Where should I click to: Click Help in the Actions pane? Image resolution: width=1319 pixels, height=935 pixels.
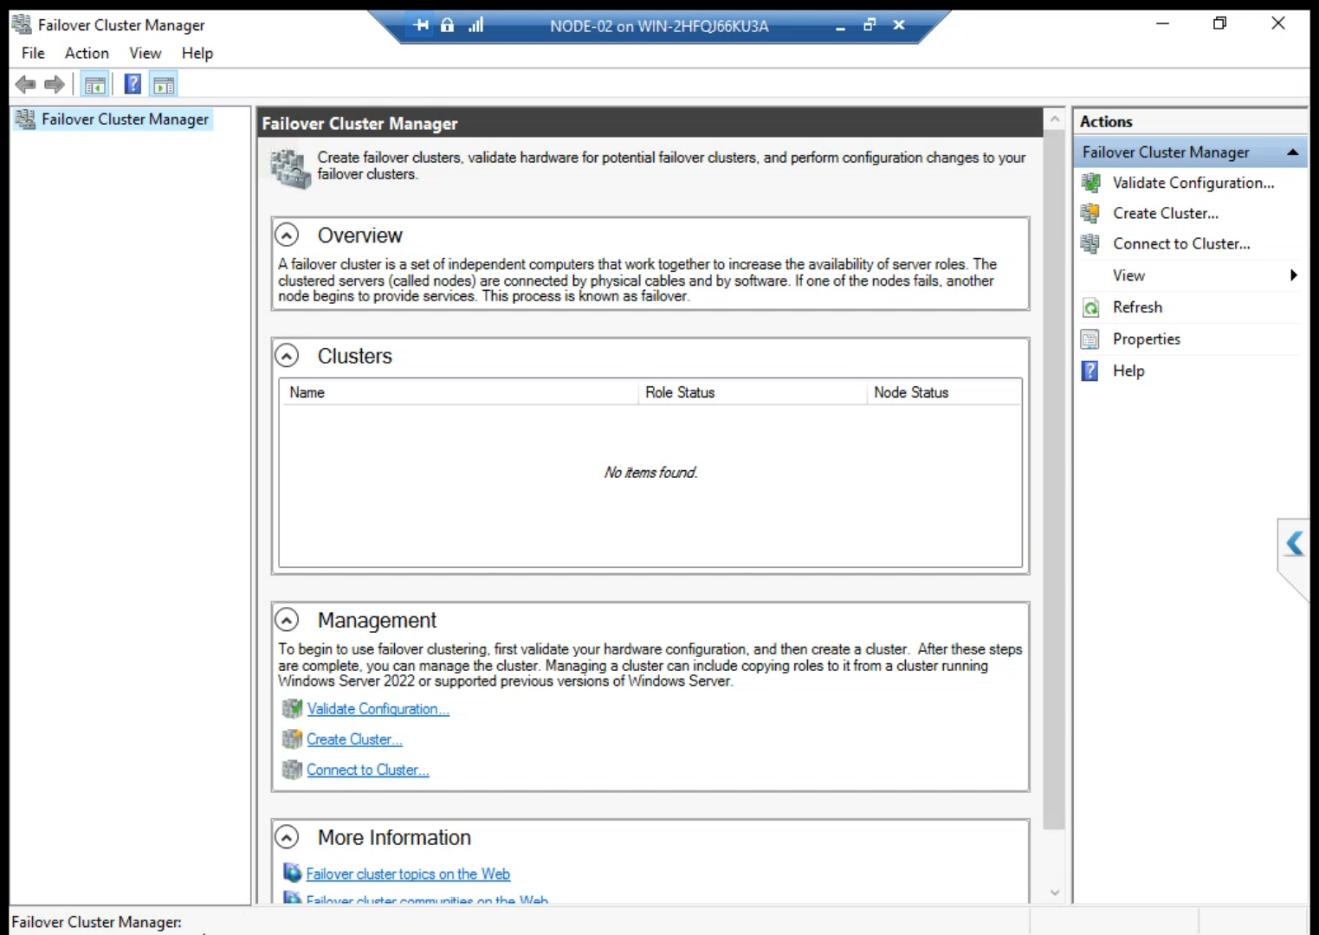tap(1128, 371)
